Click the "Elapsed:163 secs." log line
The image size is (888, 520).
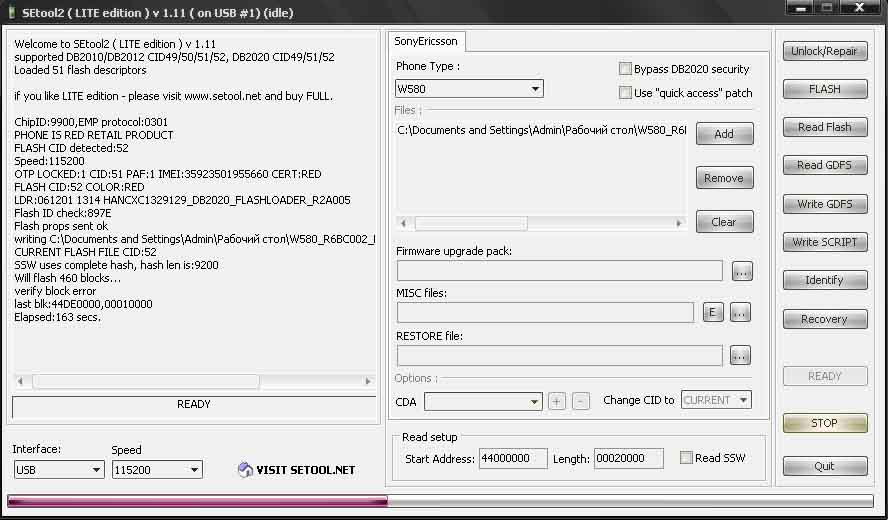pyautogui.click(x=57, y=317)
